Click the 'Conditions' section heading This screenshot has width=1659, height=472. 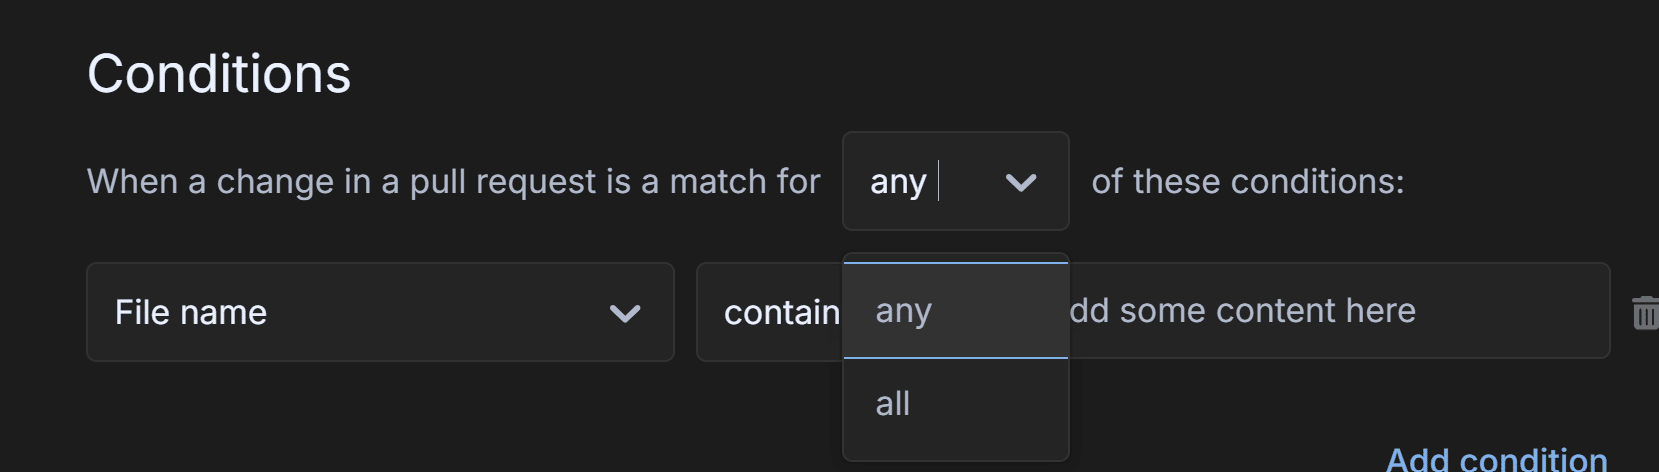pos(219,74)
